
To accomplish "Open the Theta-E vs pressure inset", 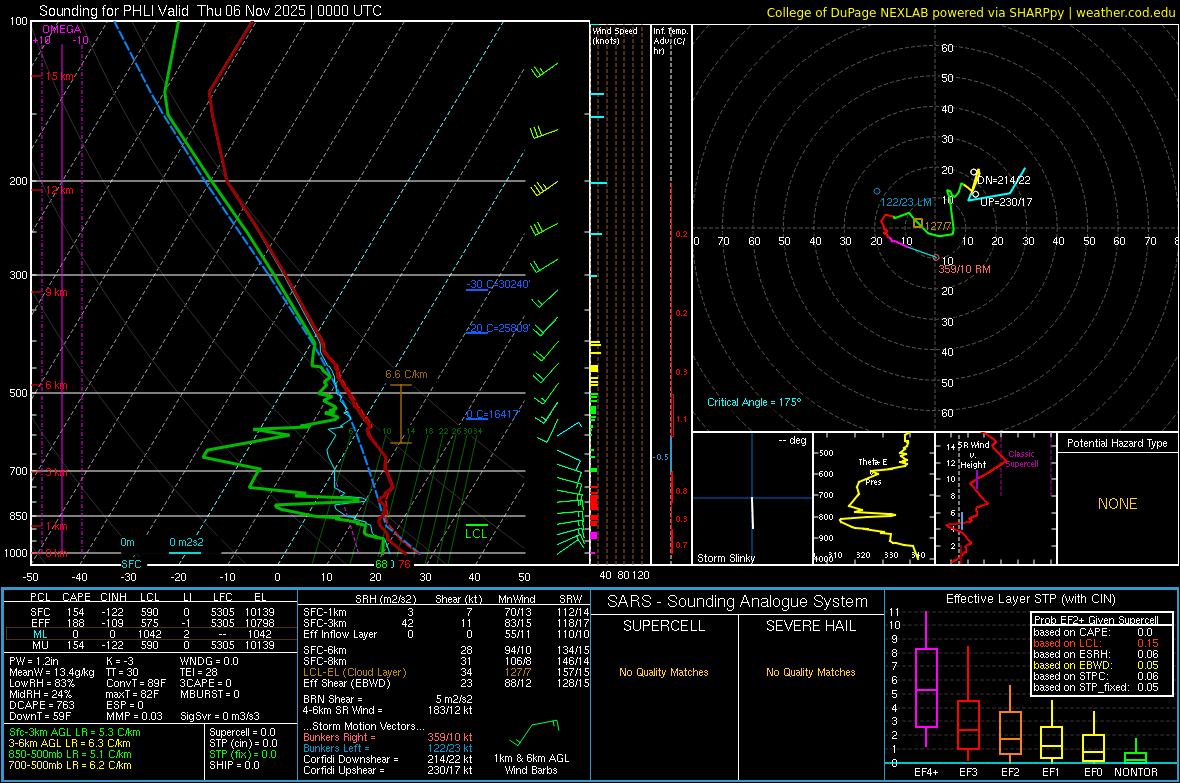I will (x=873, y=498).
